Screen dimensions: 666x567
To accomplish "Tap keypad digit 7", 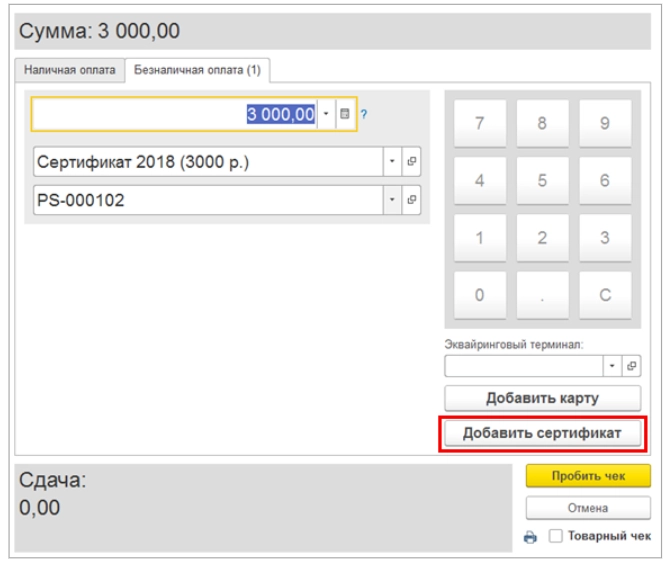I will pyautogui.click(x=480, y=123).
